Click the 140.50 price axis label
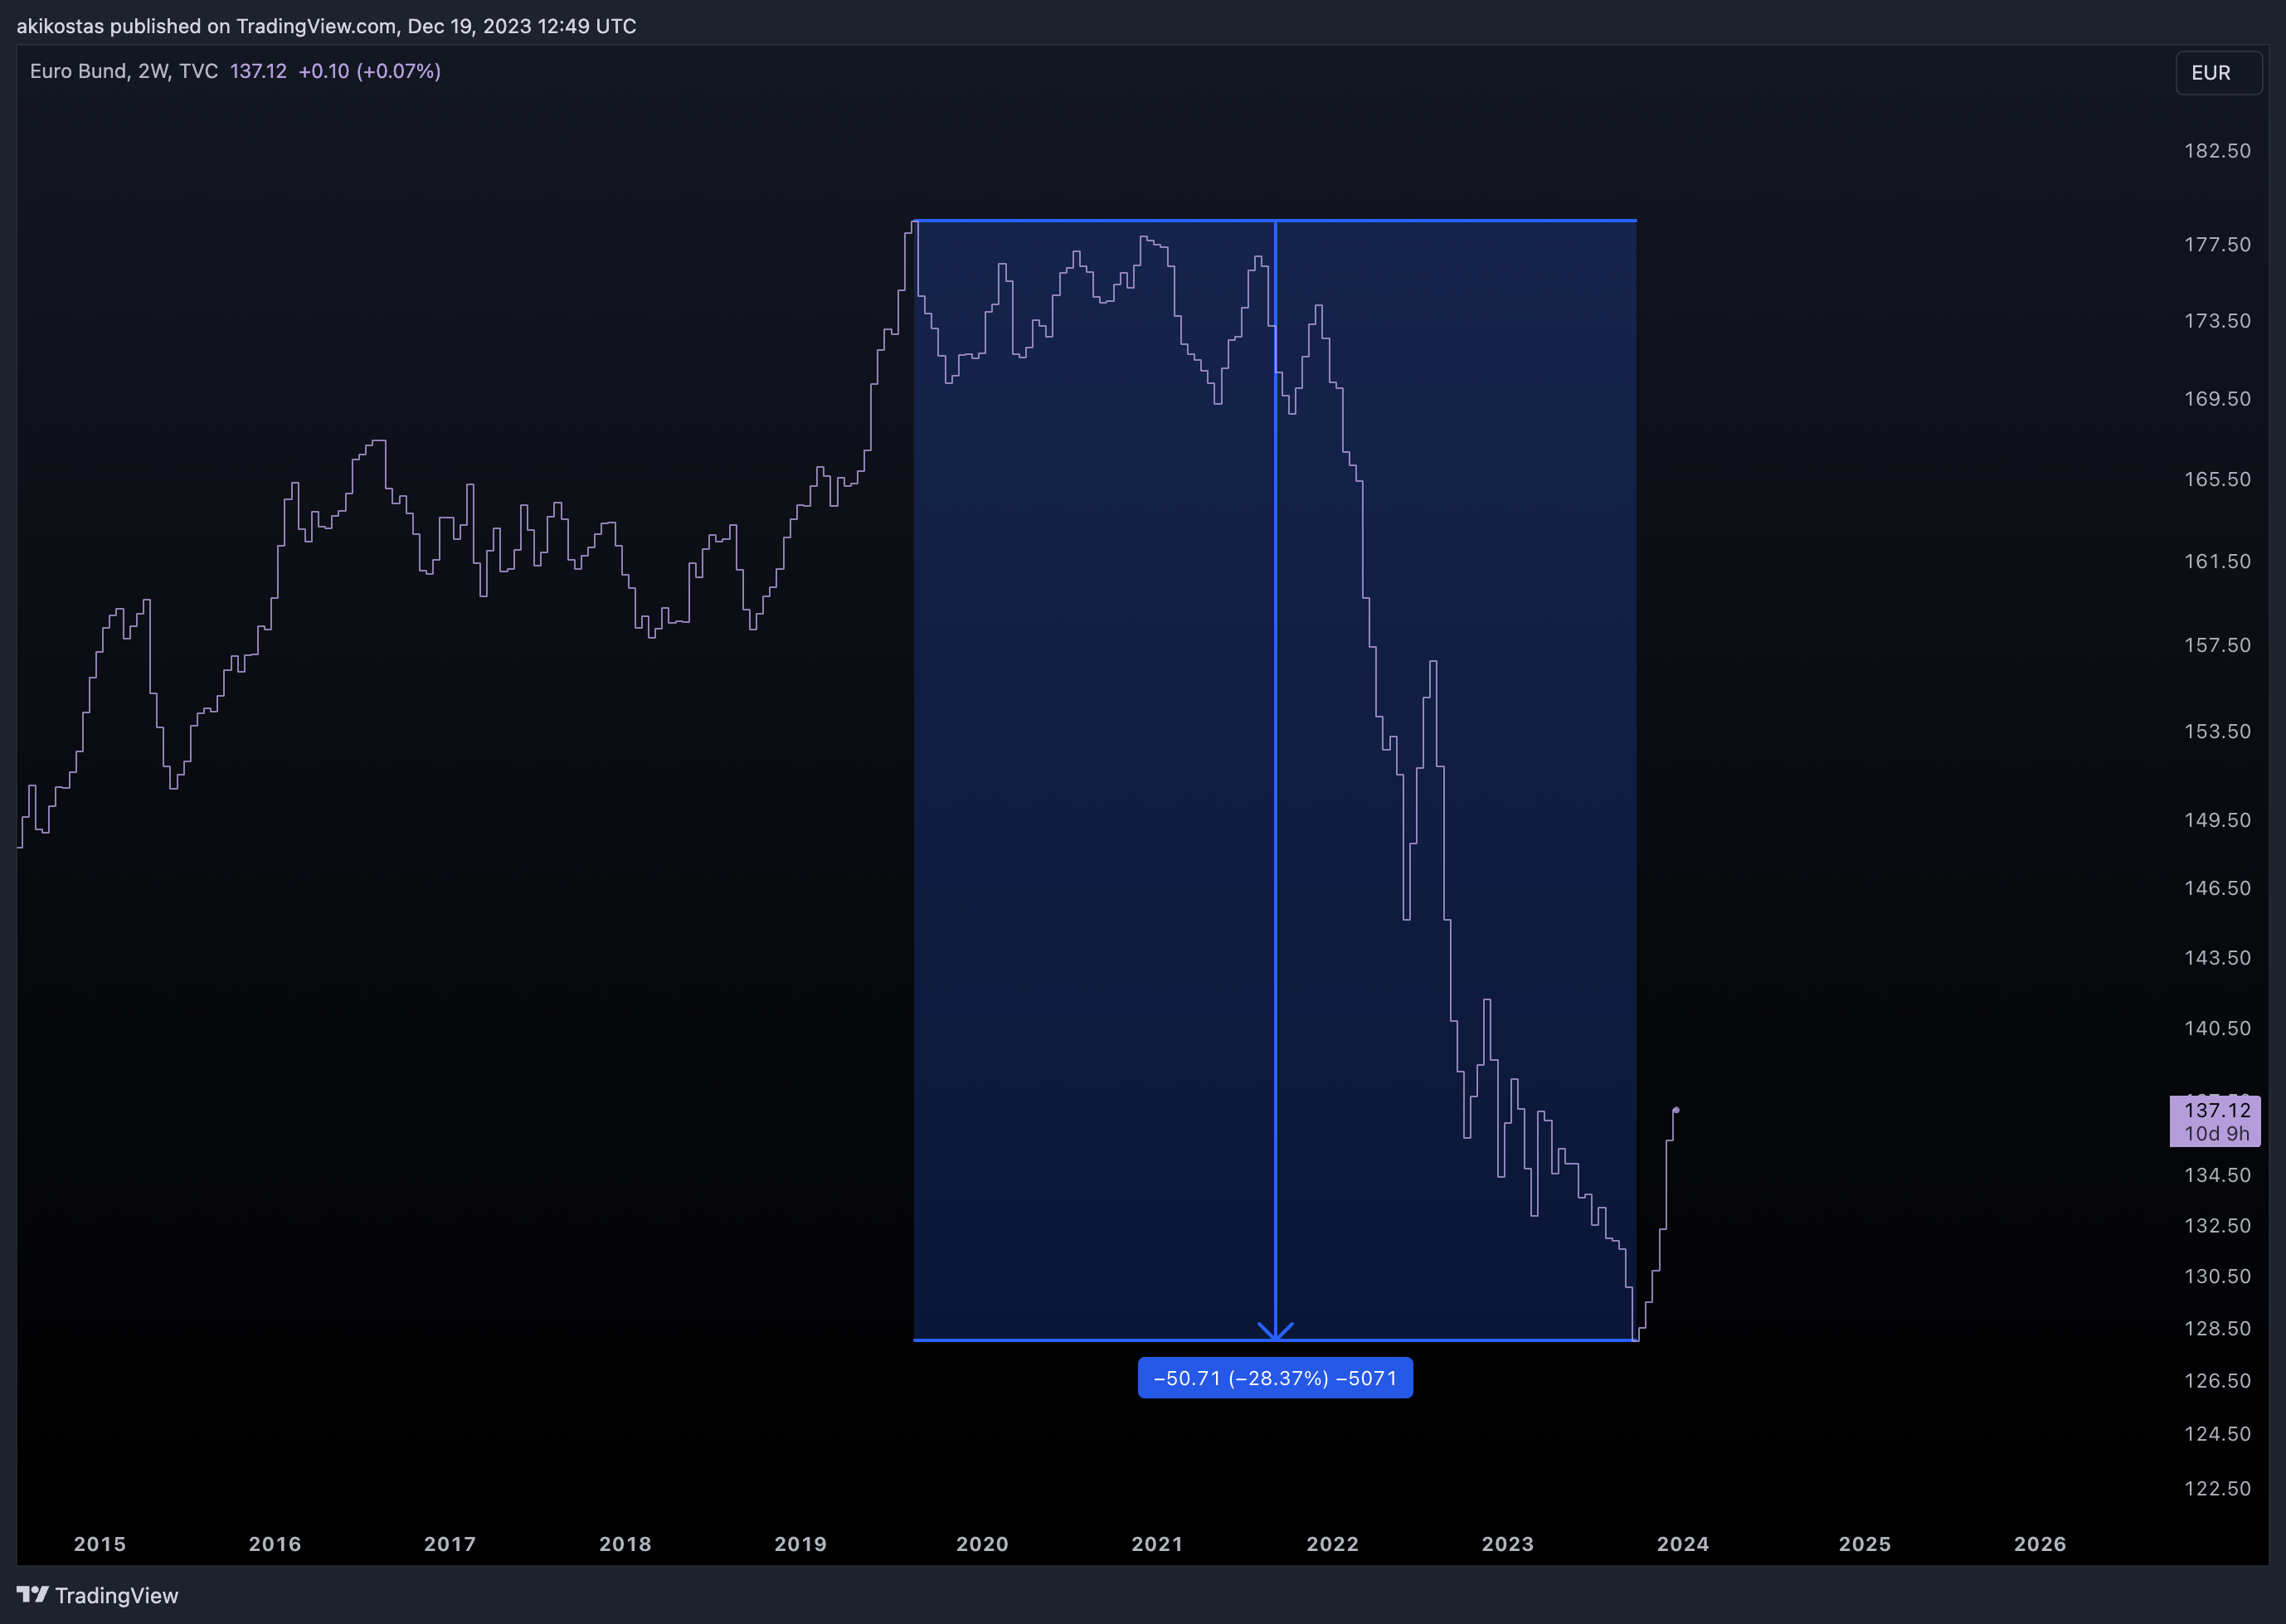Viewport: 2286px width, 1624px height. tap(2217, 1029)
